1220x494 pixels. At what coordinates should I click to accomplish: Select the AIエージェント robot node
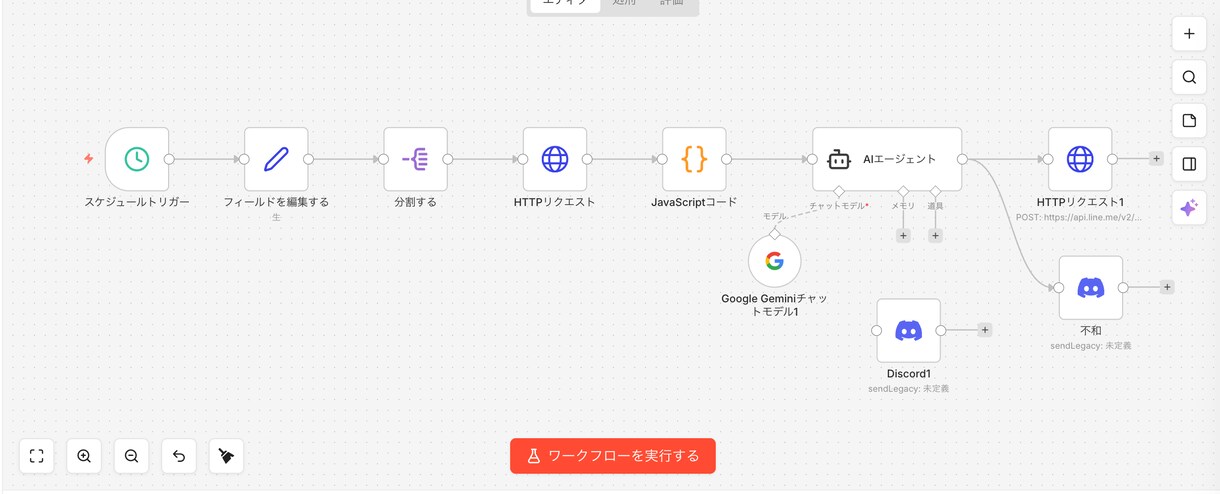point(887,159)
